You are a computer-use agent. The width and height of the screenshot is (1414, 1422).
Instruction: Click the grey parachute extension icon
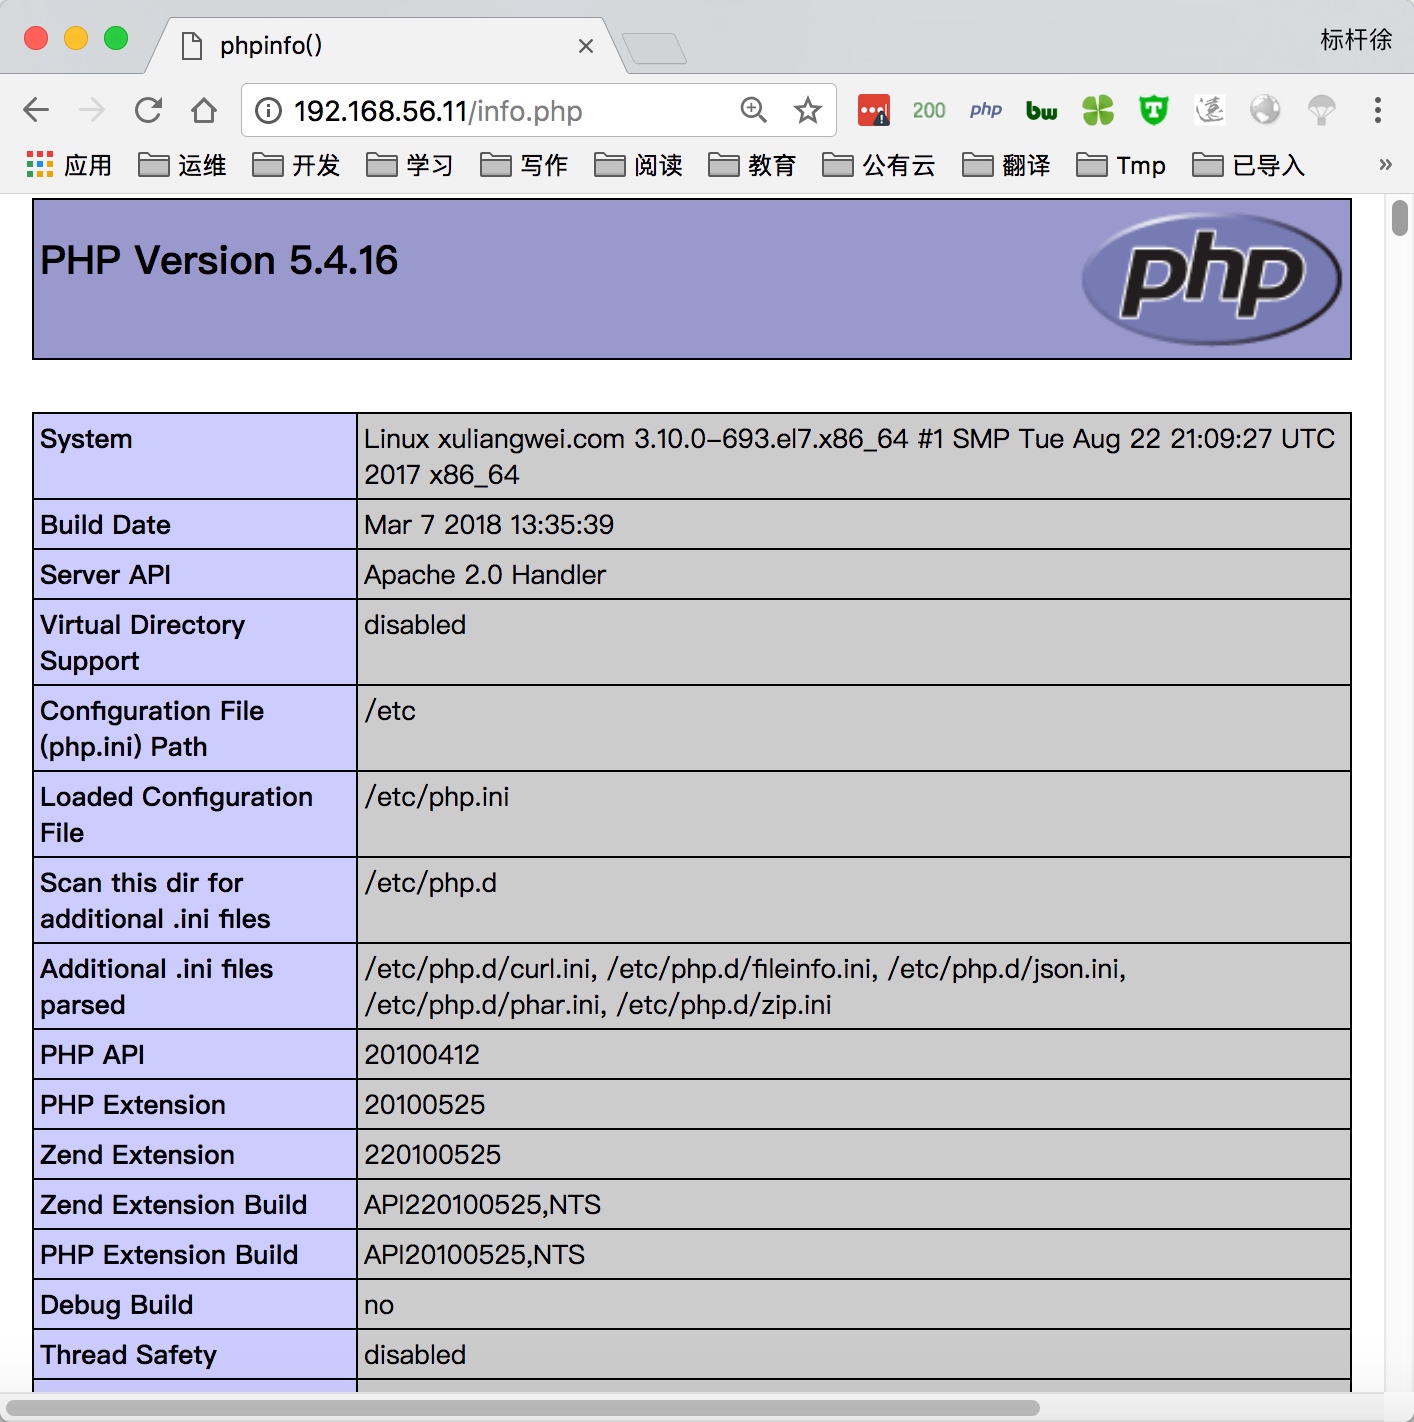(1322, 110)
